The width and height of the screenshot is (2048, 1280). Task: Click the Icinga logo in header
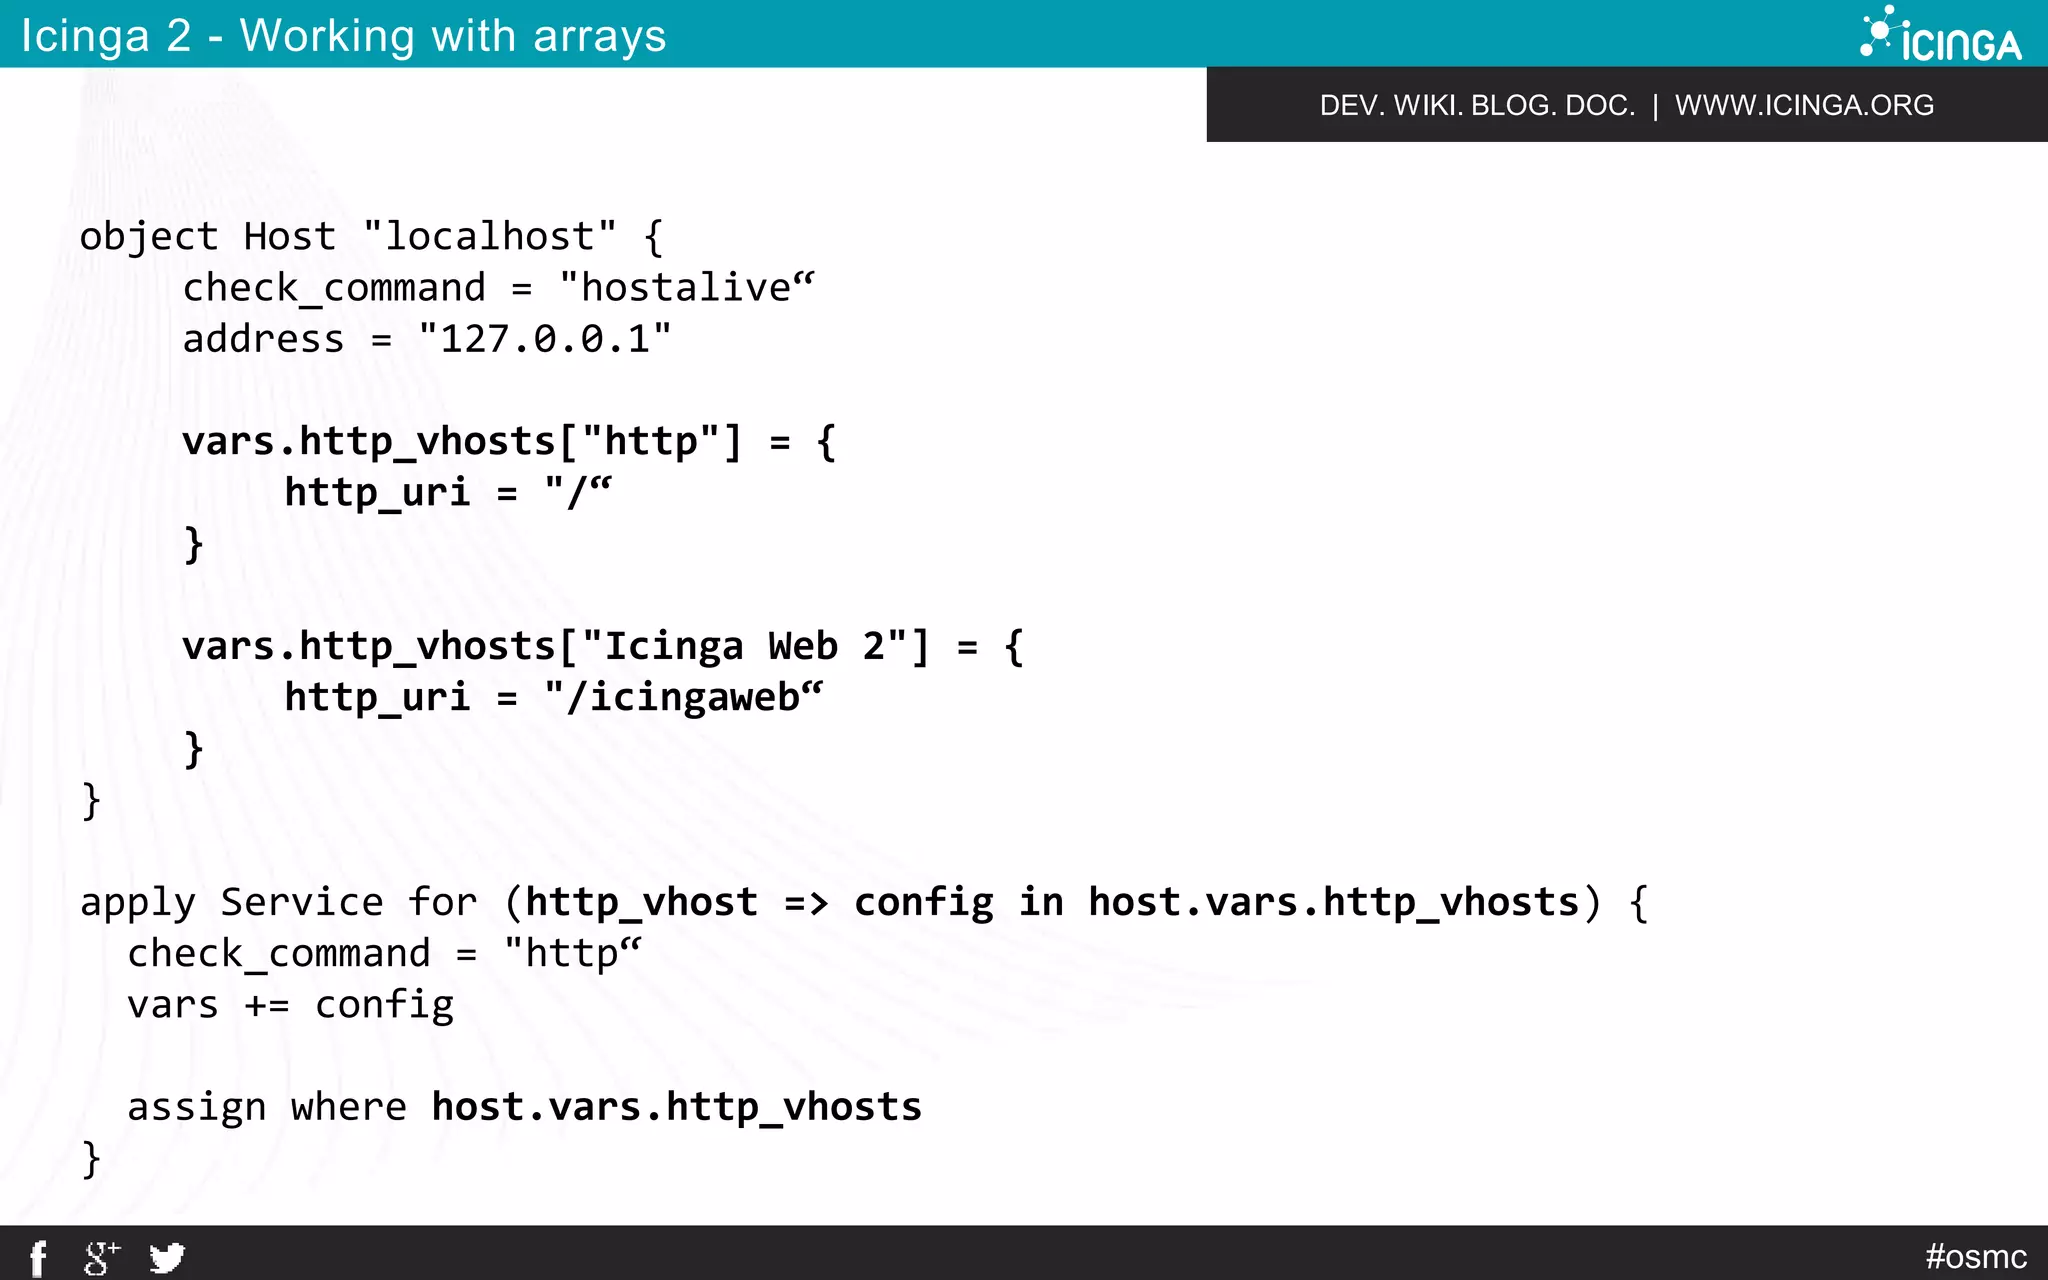(1939, 35)
